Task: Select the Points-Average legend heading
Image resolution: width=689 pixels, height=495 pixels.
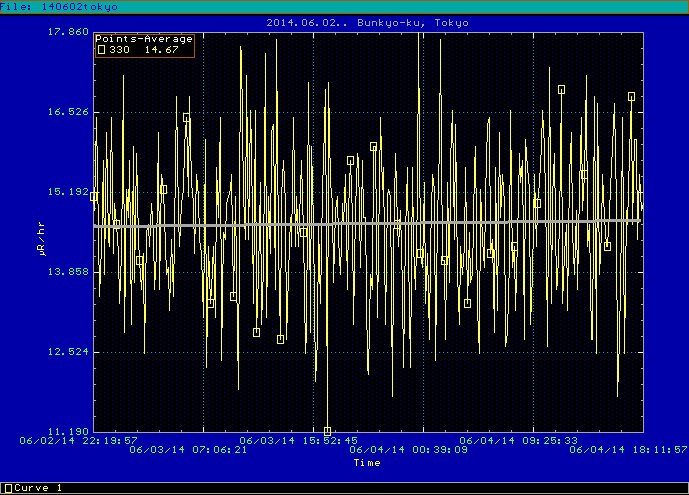Action: tap(144, 39)
